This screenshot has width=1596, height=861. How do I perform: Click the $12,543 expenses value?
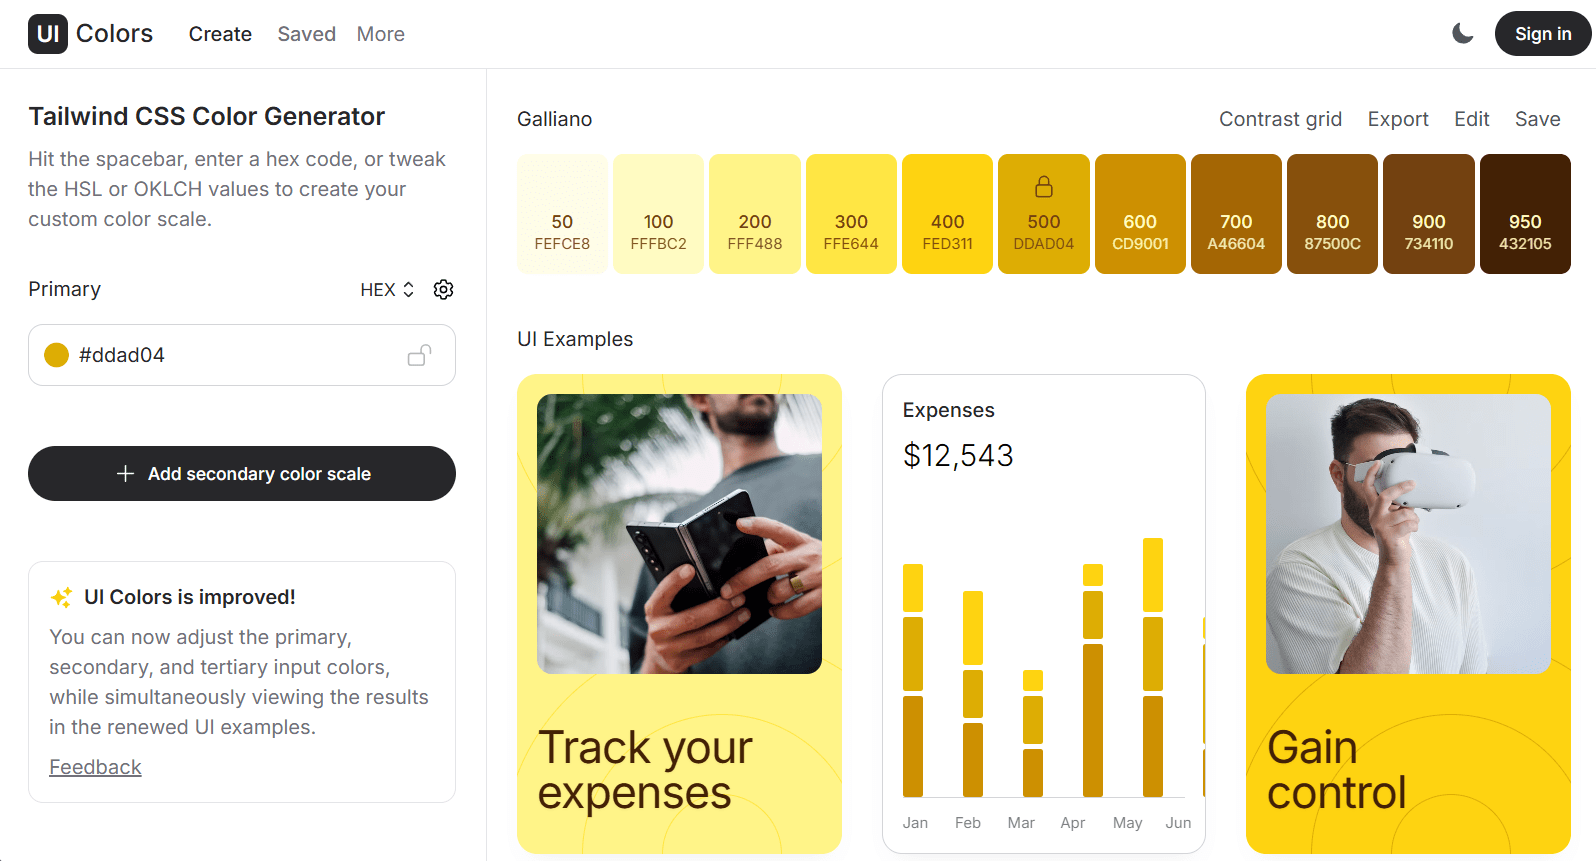[958, 456]
